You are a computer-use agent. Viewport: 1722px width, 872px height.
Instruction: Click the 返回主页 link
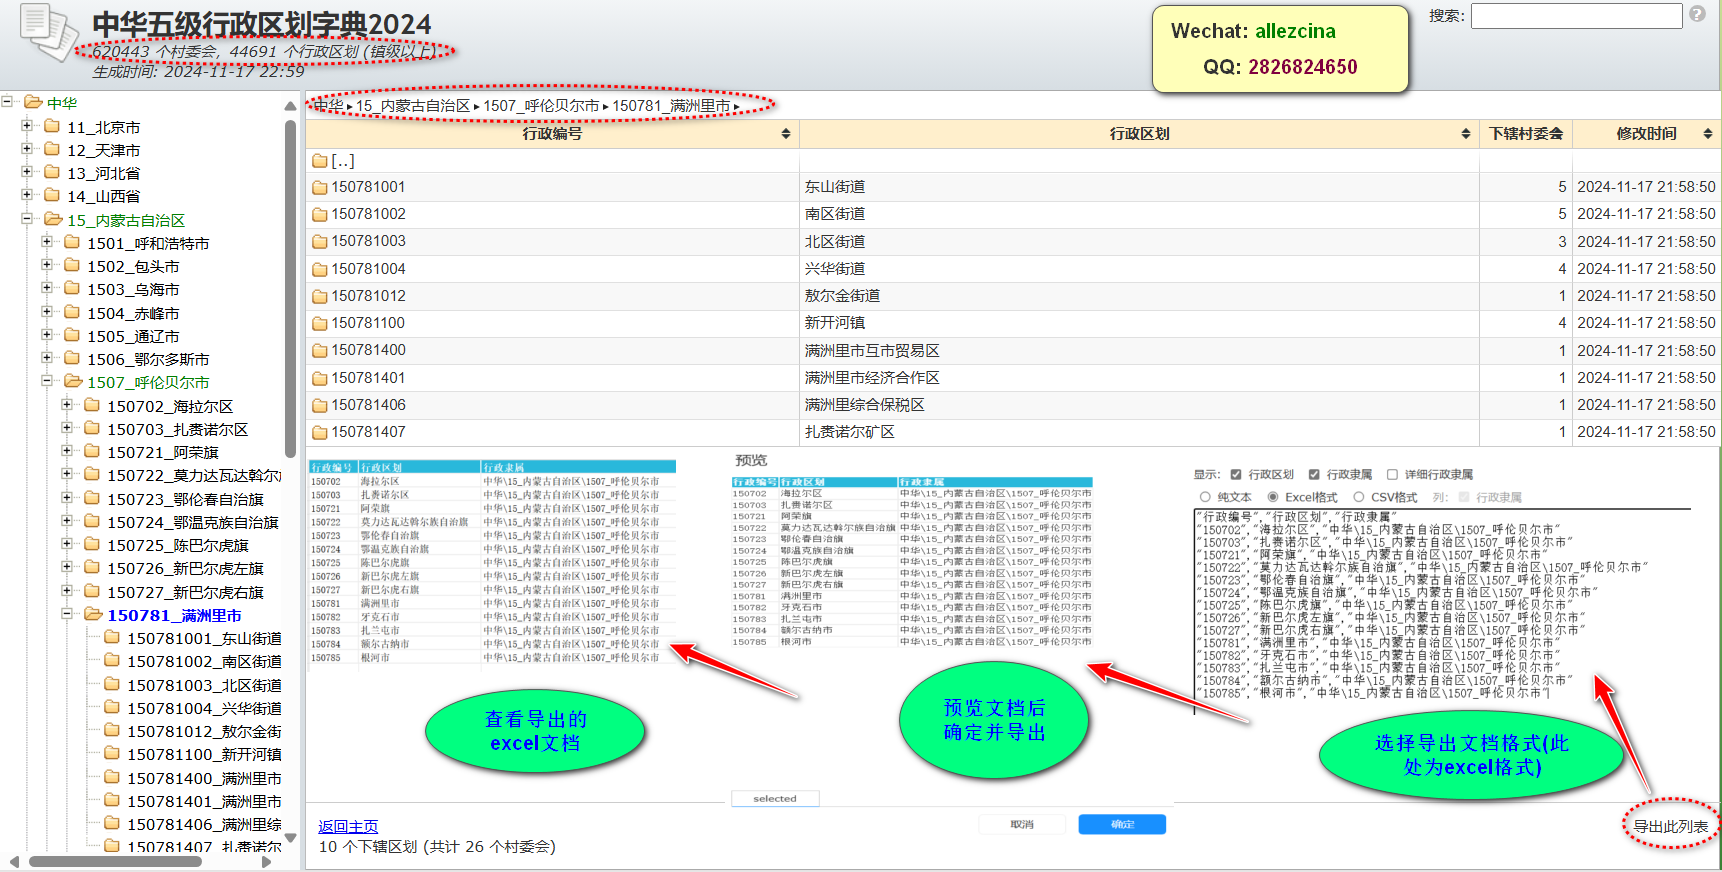pyautogui.click(x=348, y=826)
